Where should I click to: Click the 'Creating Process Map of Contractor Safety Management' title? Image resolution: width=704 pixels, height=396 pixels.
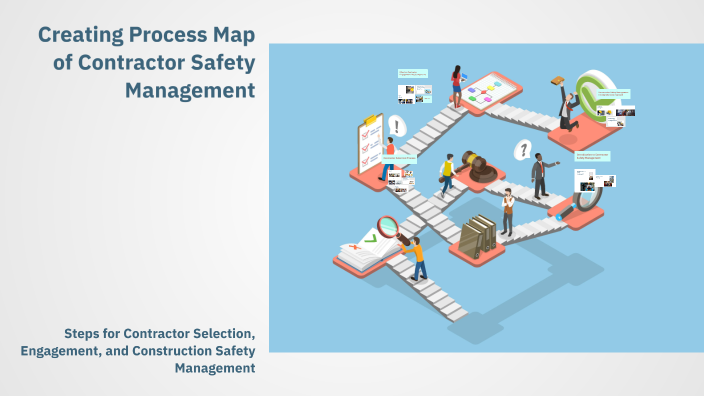[x=146, y=62]
